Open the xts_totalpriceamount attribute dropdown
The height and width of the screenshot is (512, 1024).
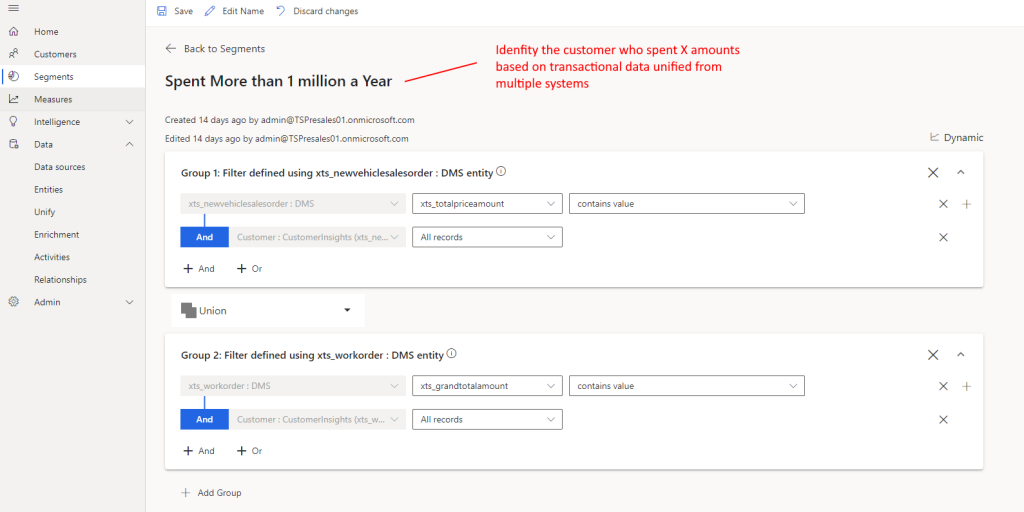click(487, 204)
